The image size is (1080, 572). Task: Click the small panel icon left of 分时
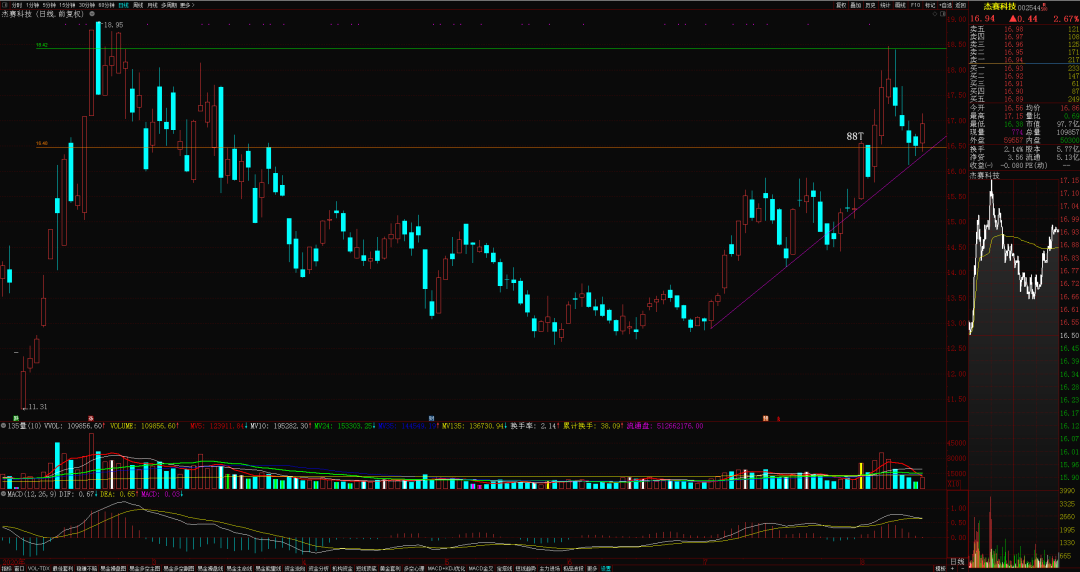[5, 5]
